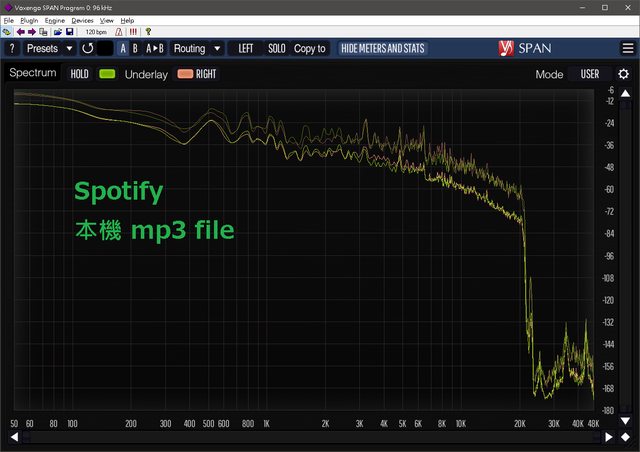This screenshot has width=640, height=452.
Task: Click the red panic exclamation icon
Action: (x=133, y=32)
